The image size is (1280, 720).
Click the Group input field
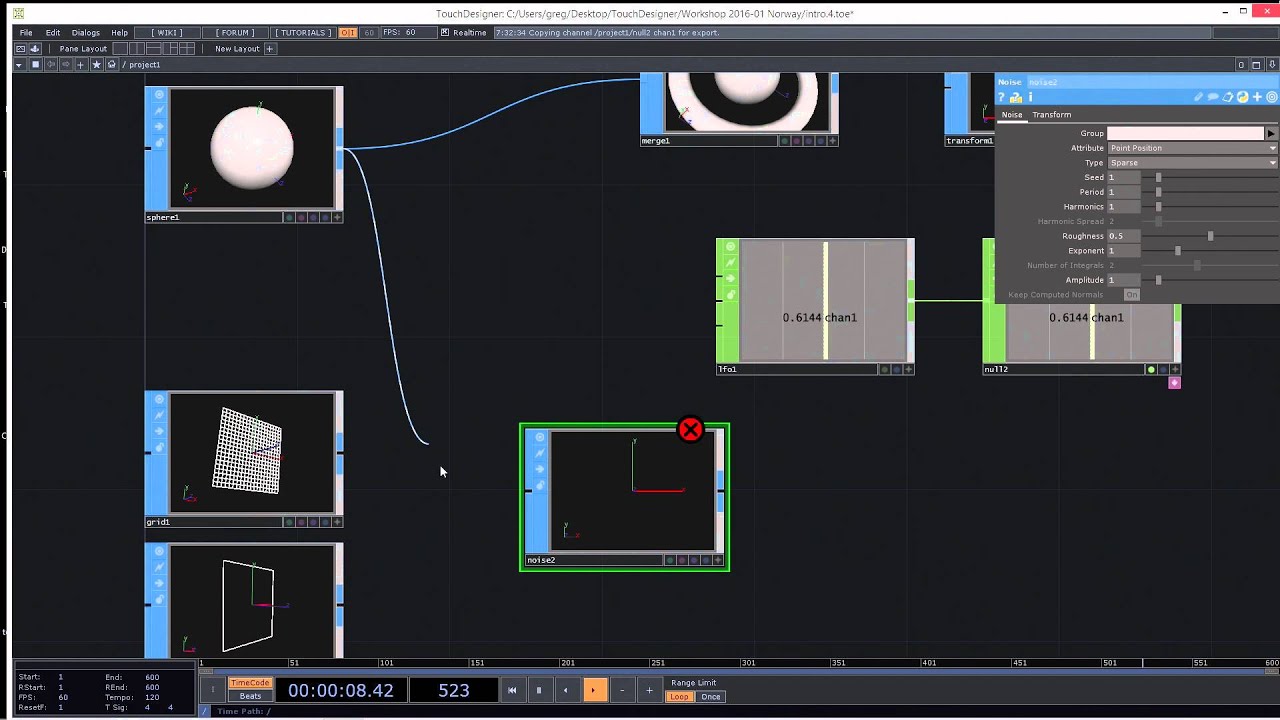[1185, 133]
